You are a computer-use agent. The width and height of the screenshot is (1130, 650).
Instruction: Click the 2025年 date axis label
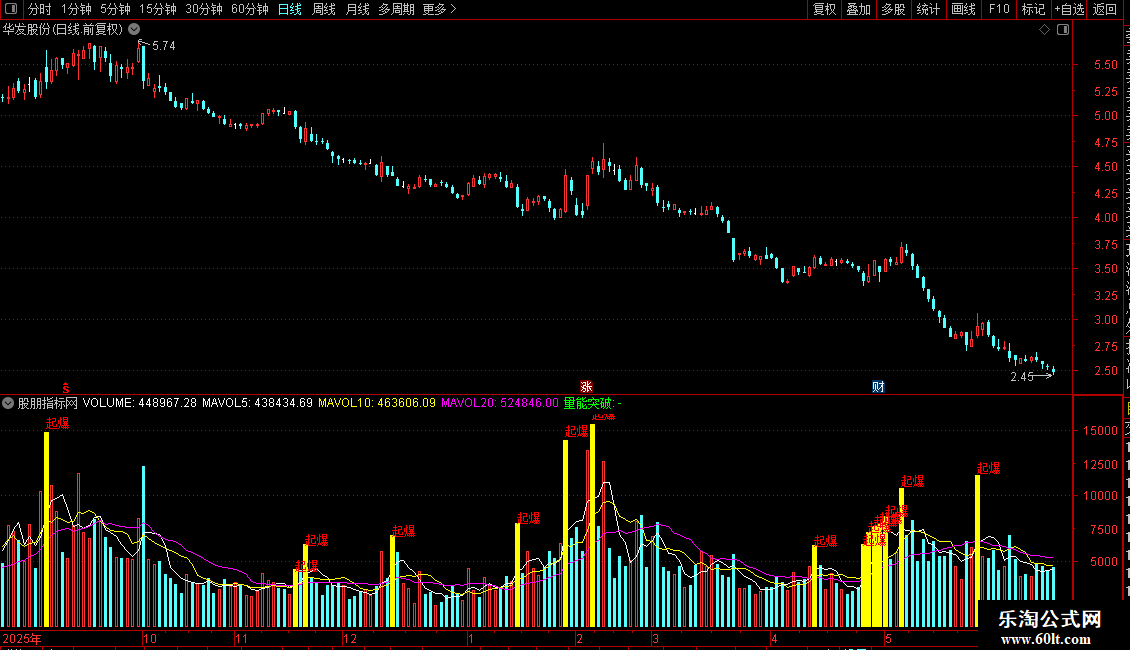click(22, 638)
